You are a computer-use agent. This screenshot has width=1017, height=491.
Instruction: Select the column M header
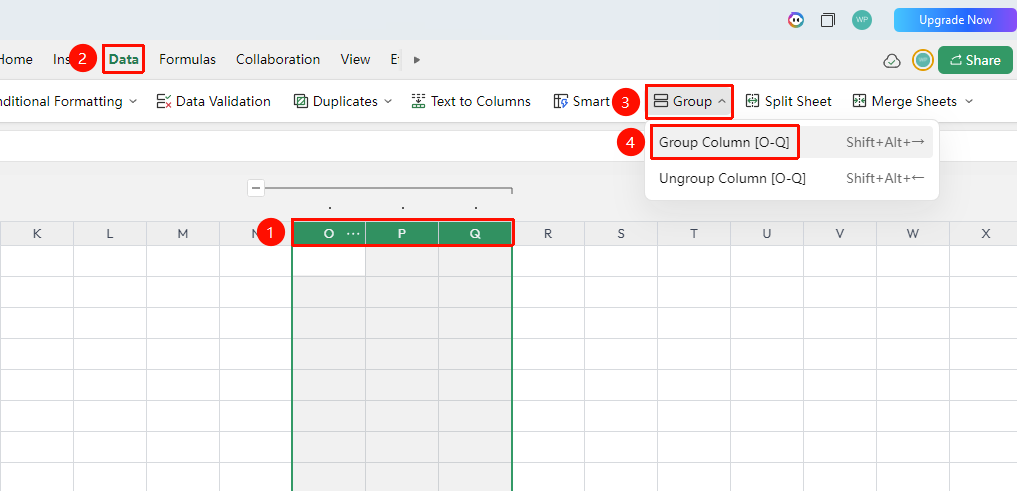[x=183, y=234]
